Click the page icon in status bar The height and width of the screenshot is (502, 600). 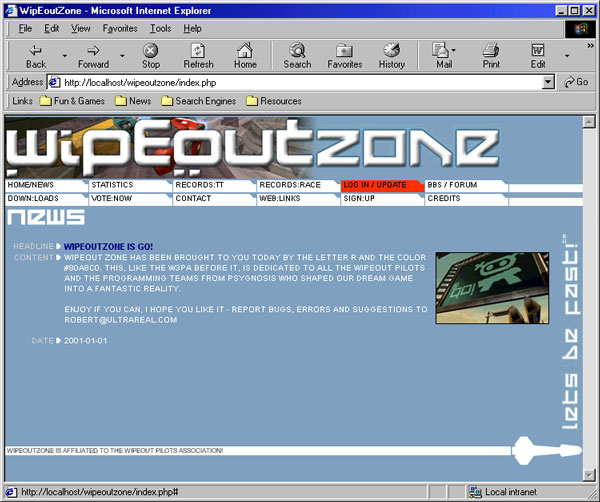coord(11,492)
